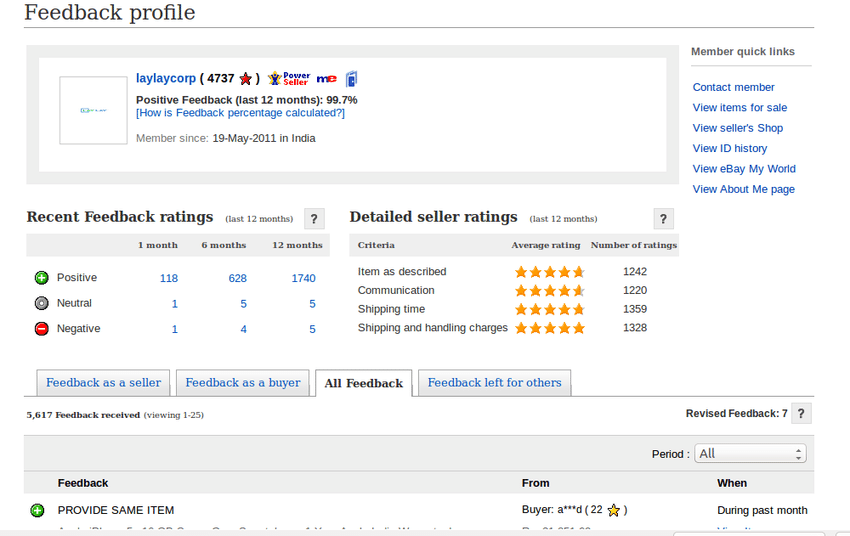Click Shipping and handling charges star rating
The height and width of the screenshot is (536, 850).
[x=550, y=328]
